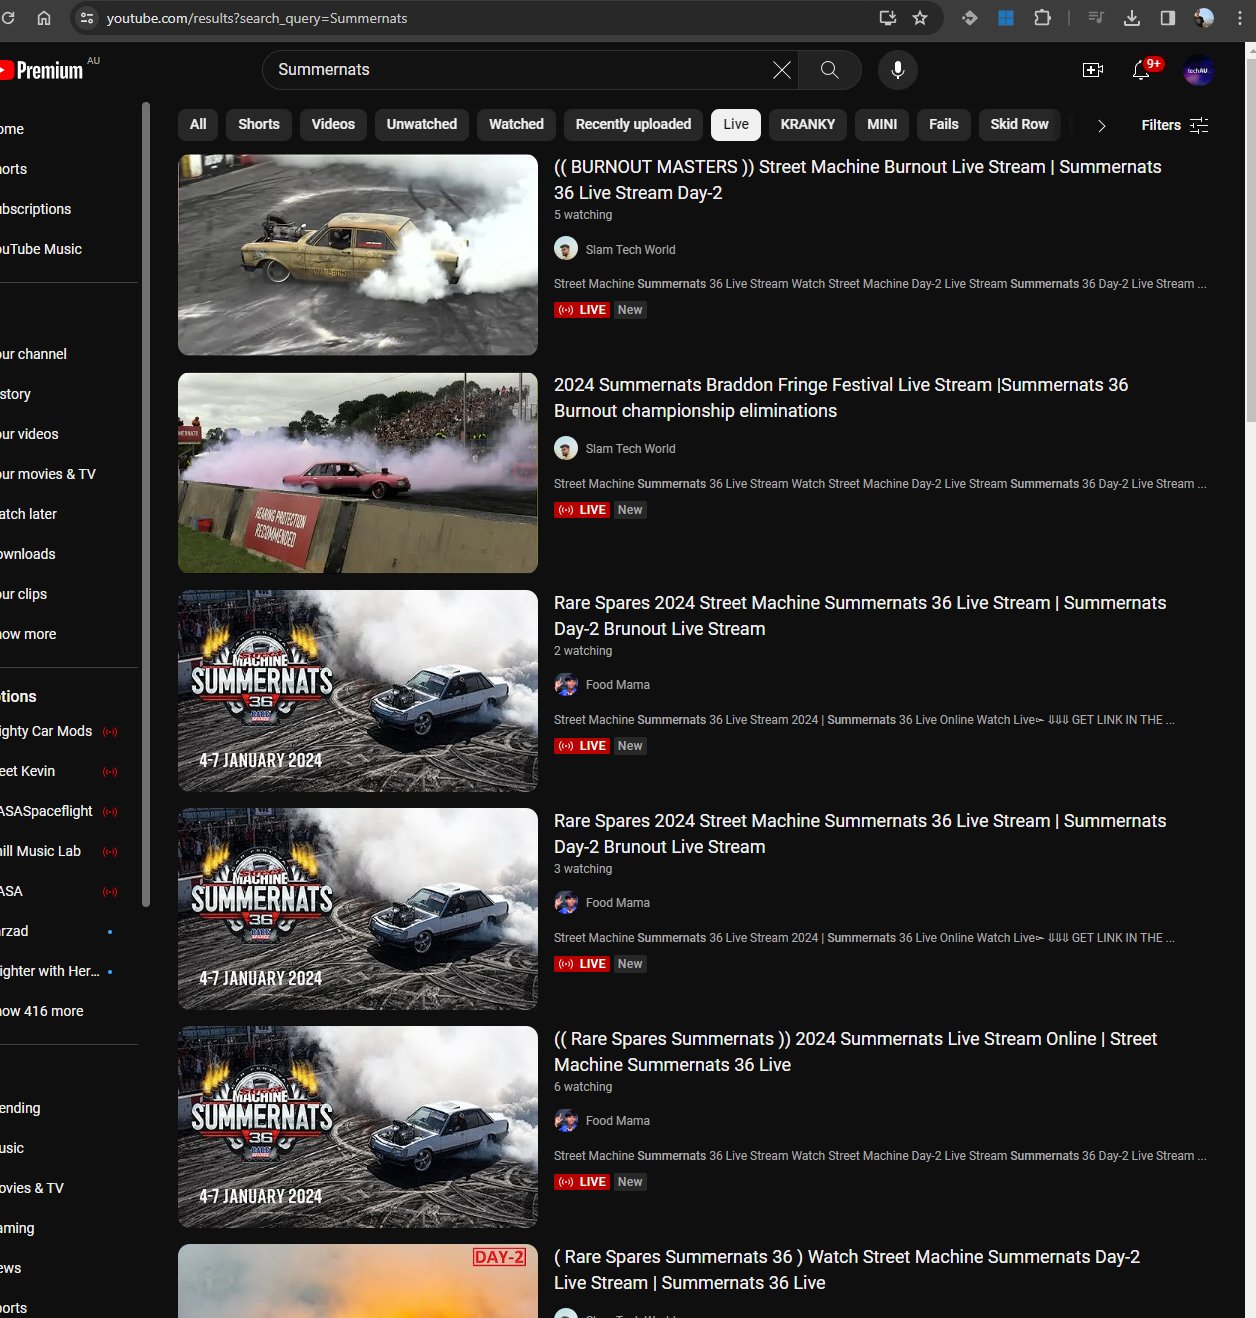Open Watch Street Machine Summernats Day-2 title
Viewport: 1256px width, 1318px height.
[847, 1270]
